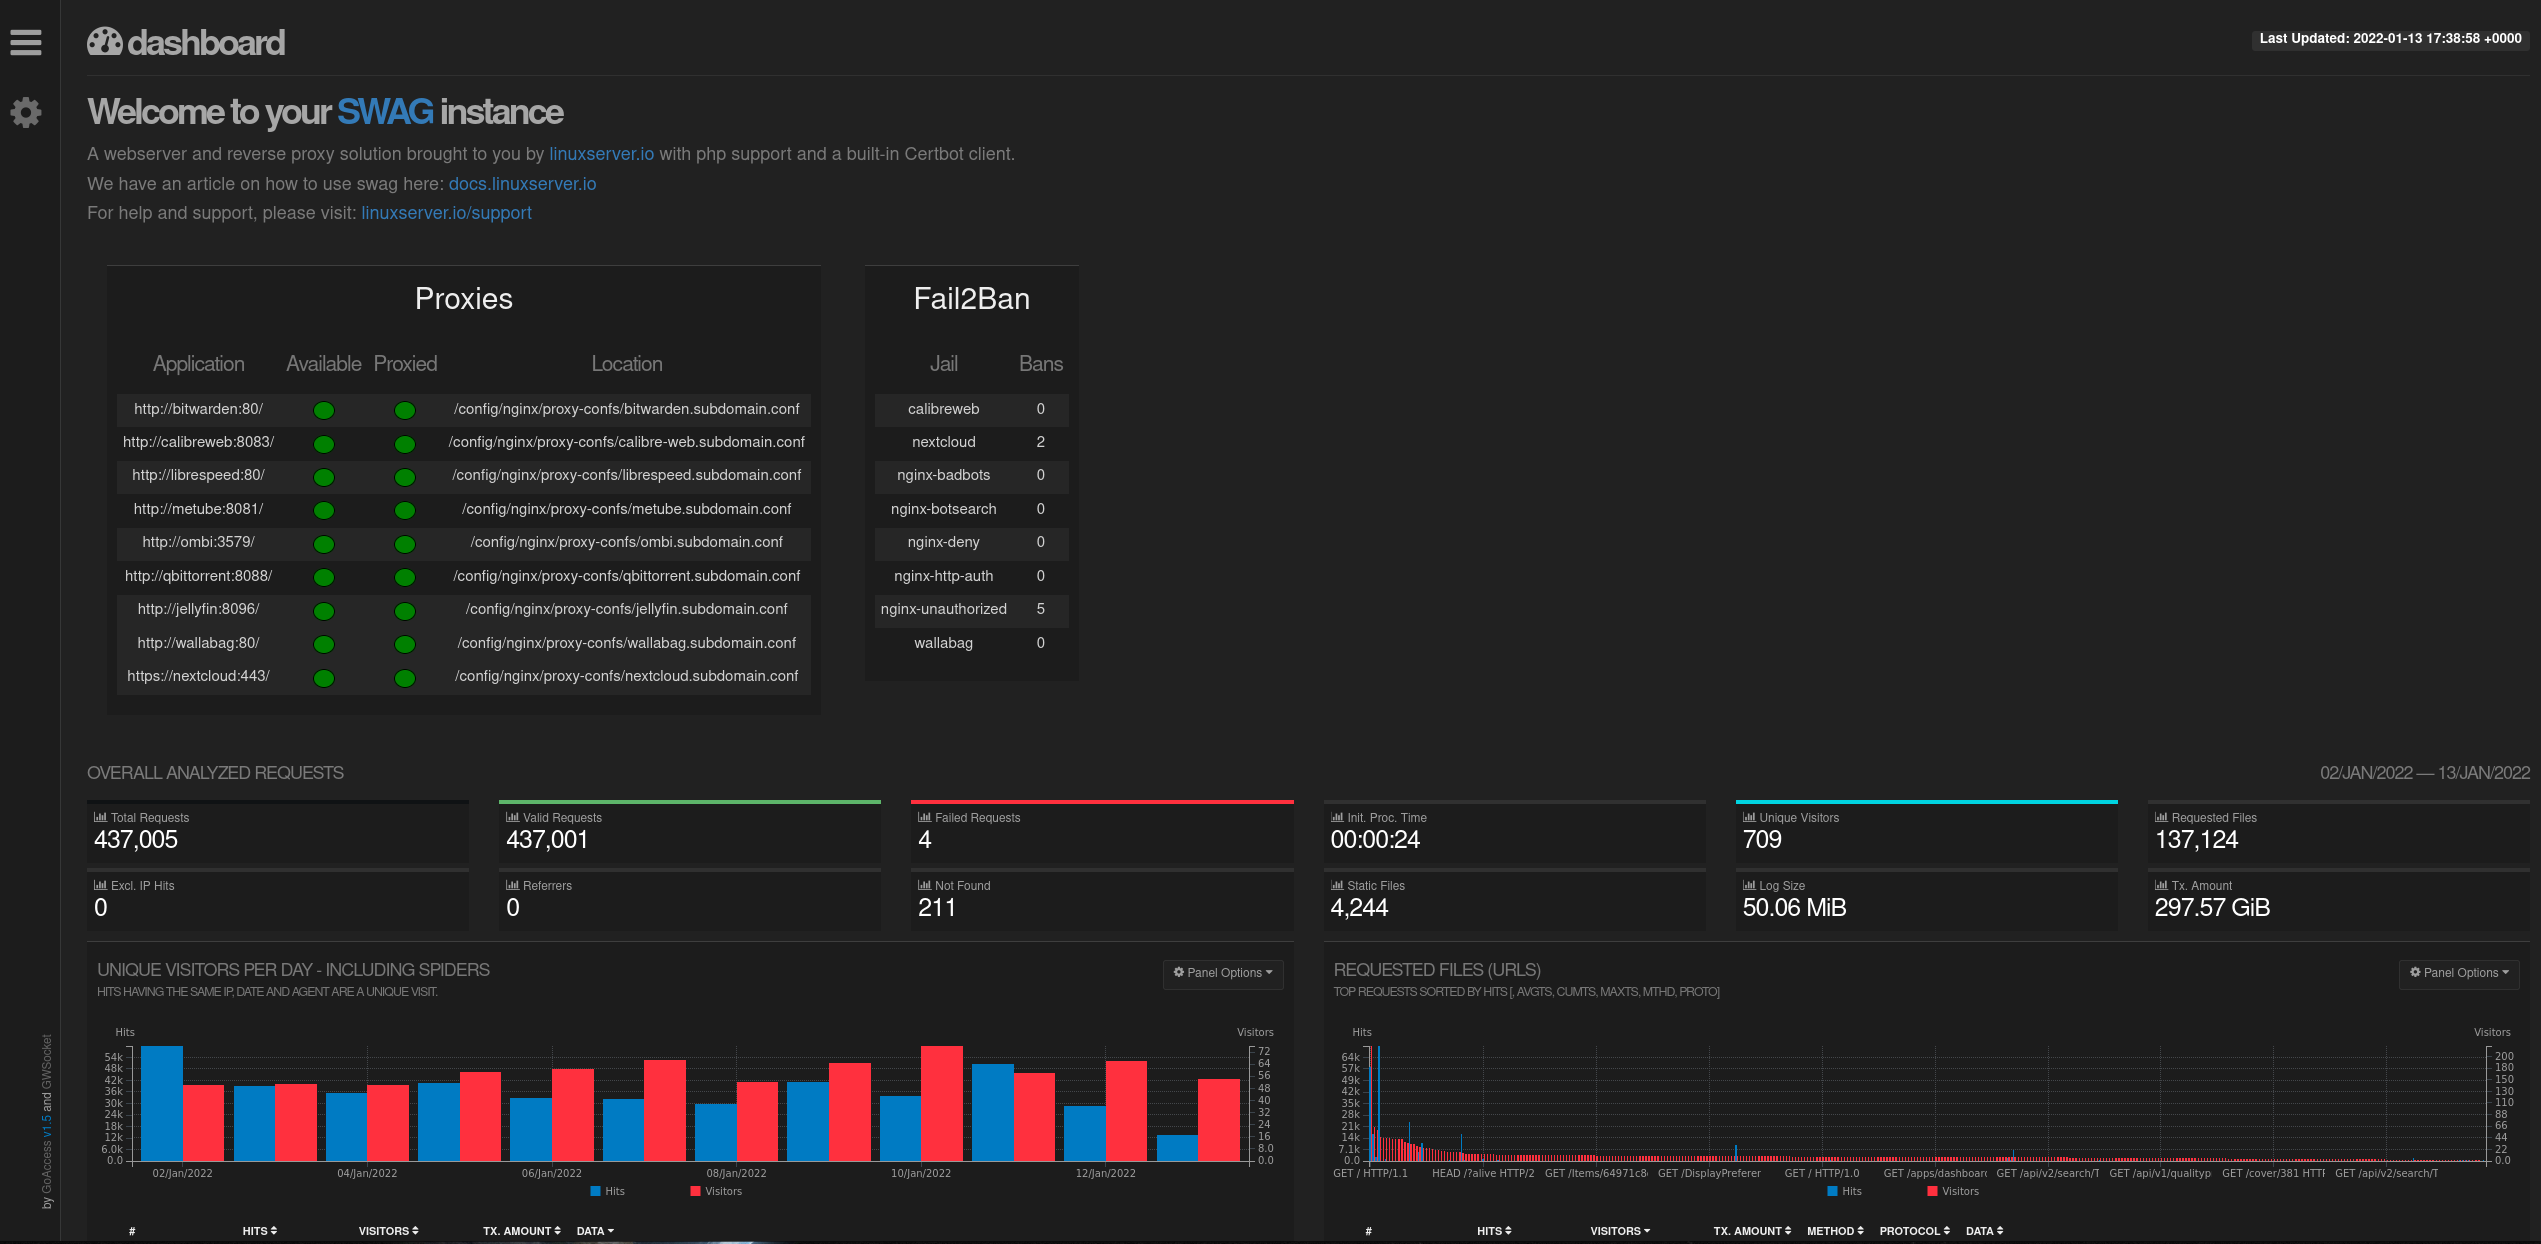Click the Log Size chart icon

[1749, 885]
